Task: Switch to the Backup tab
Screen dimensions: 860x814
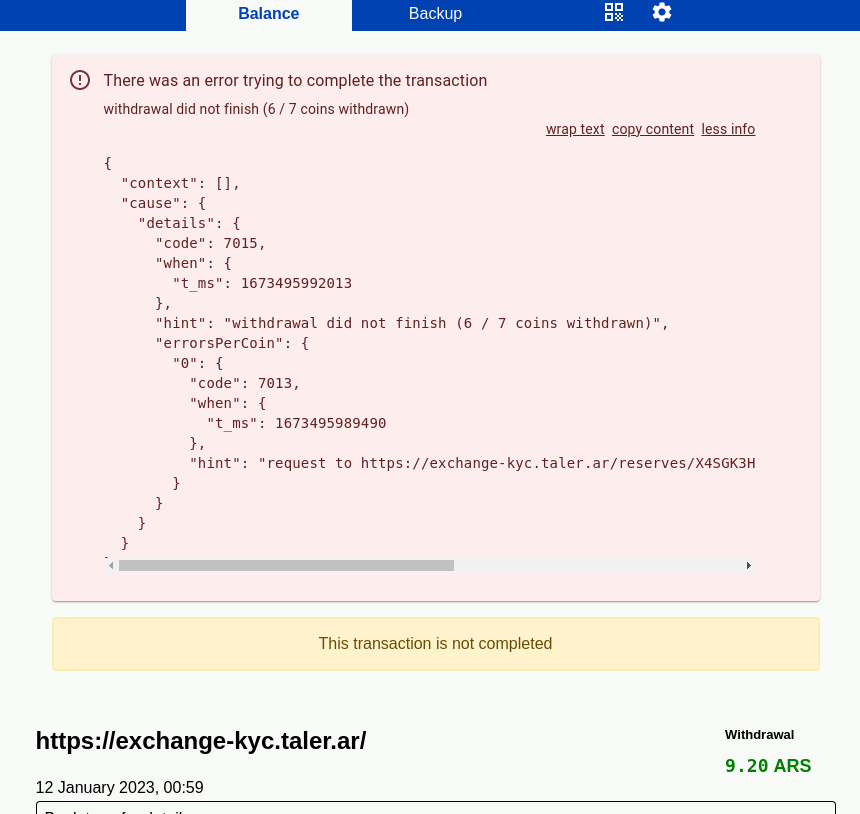Action: coord(435,14)
